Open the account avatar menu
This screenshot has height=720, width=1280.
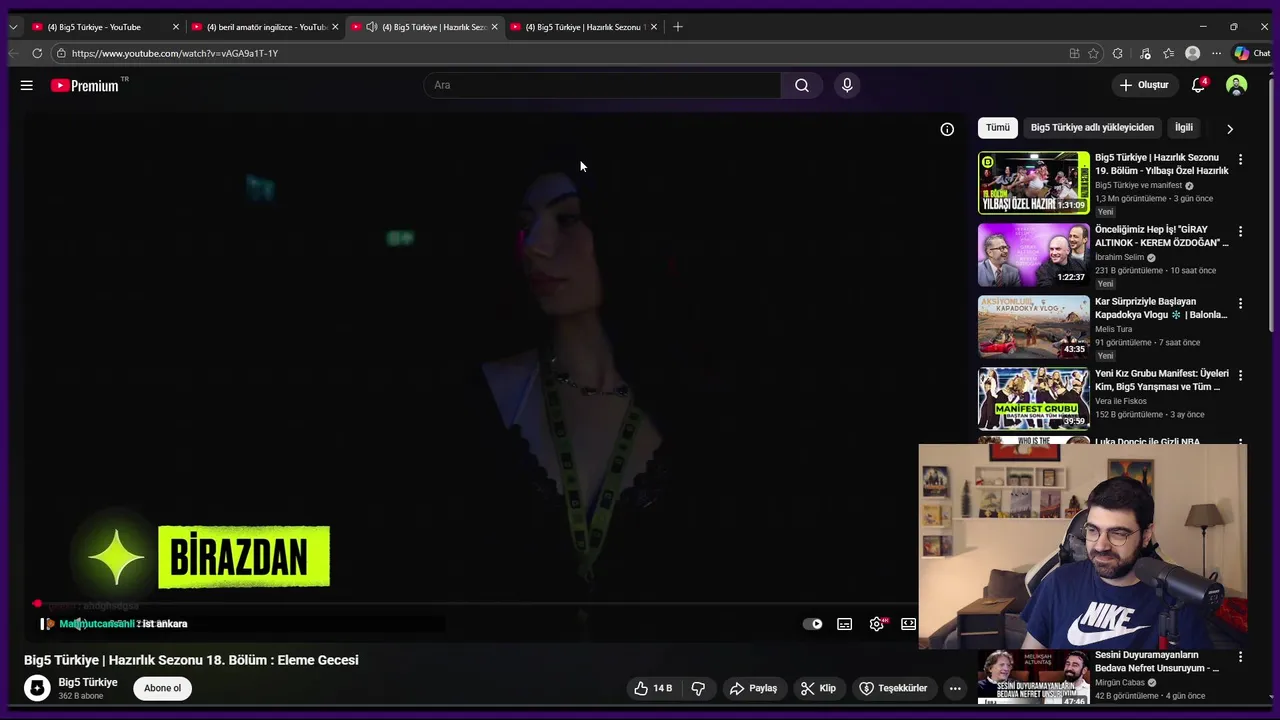click(x=1237, y=85)
